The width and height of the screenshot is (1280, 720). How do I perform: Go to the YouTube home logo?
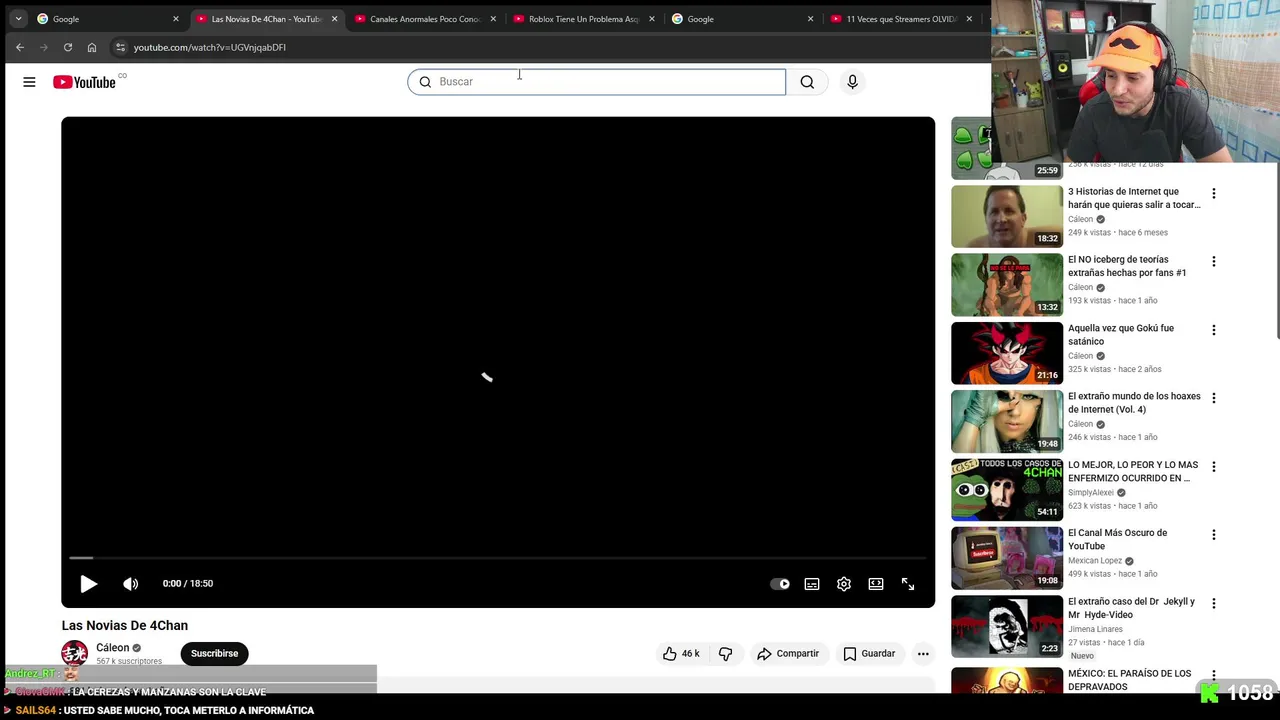85,82
